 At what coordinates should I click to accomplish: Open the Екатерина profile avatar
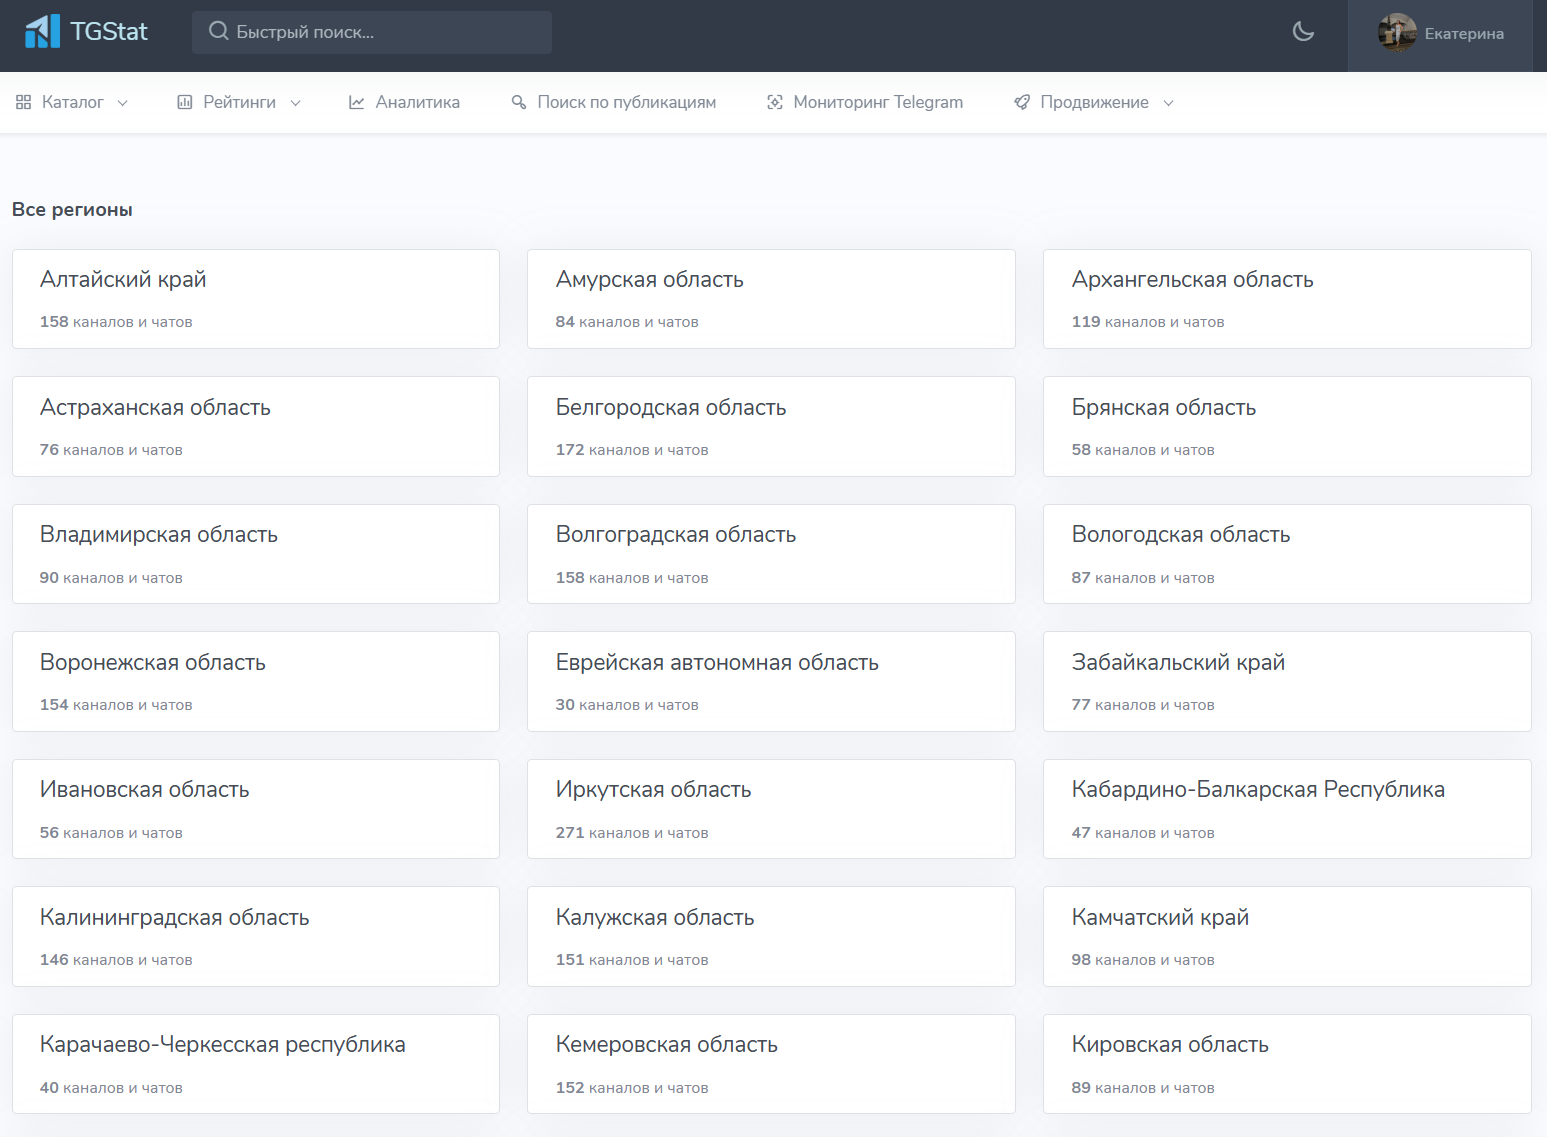[x=1396, y=33]
